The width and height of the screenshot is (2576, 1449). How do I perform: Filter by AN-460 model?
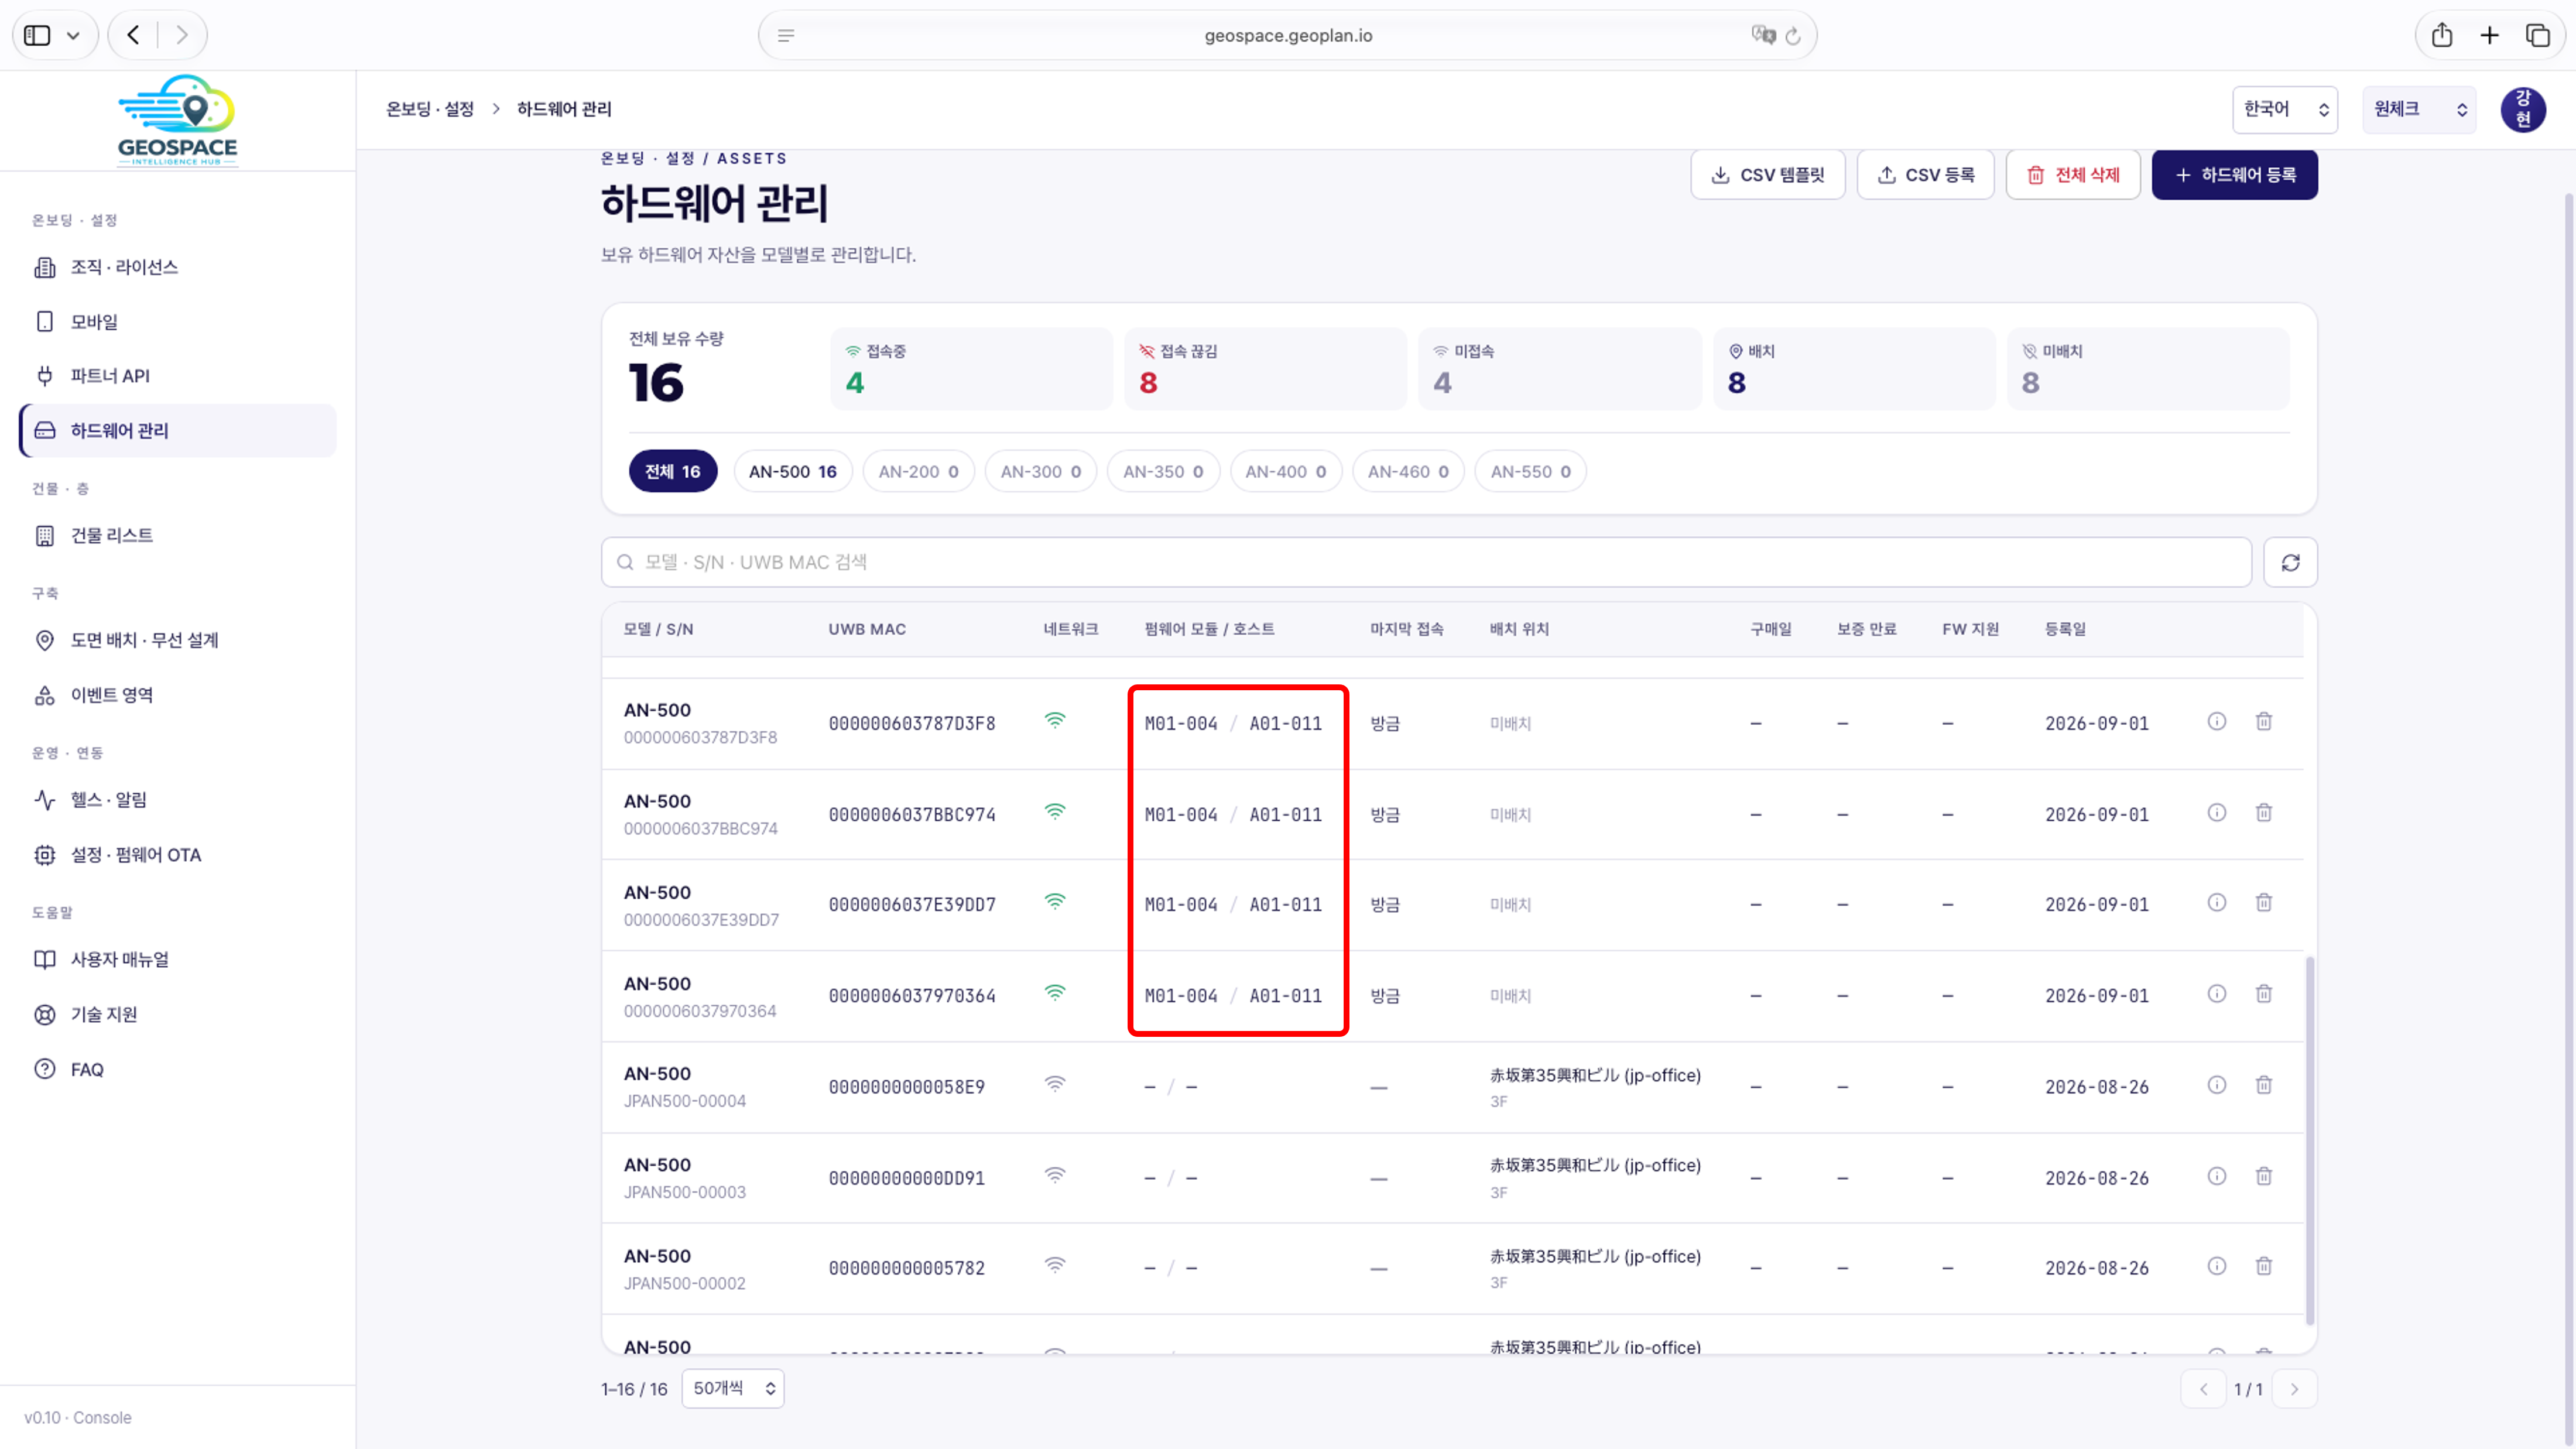point(1408,472)
